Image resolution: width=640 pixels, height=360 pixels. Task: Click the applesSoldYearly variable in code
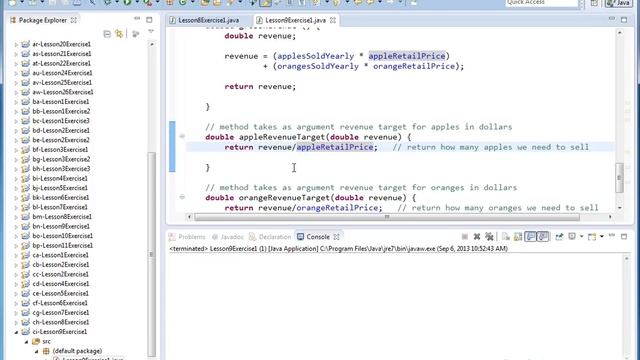[x=316, y=56]
